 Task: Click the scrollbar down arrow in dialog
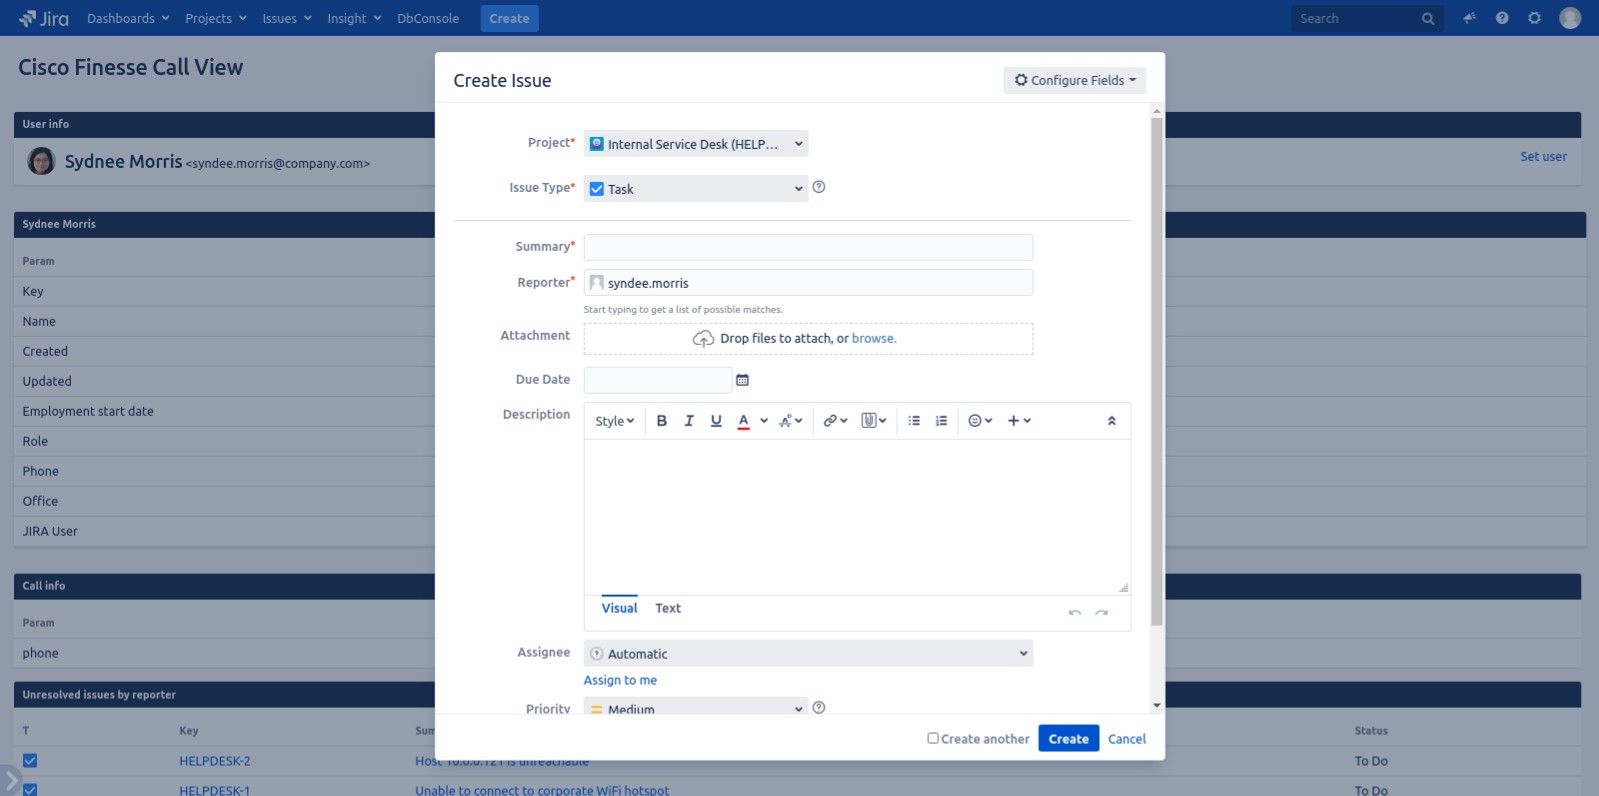tap(1157, 705)
